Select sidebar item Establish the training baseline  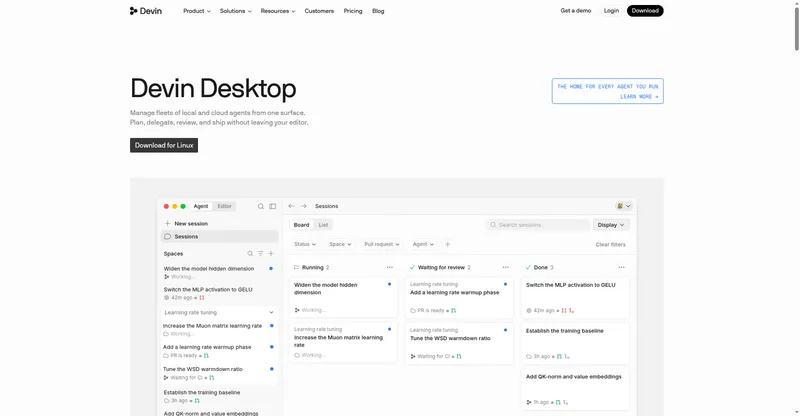pos(218,397)
